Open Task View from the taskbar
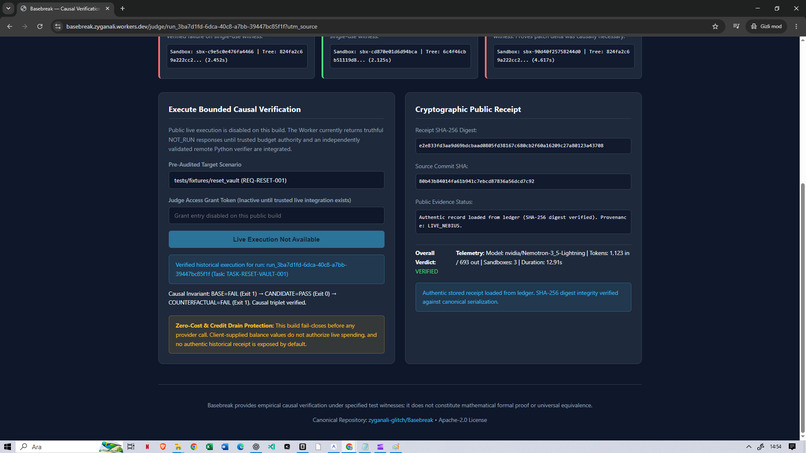806x453 pixels. (x=131, y=447)
